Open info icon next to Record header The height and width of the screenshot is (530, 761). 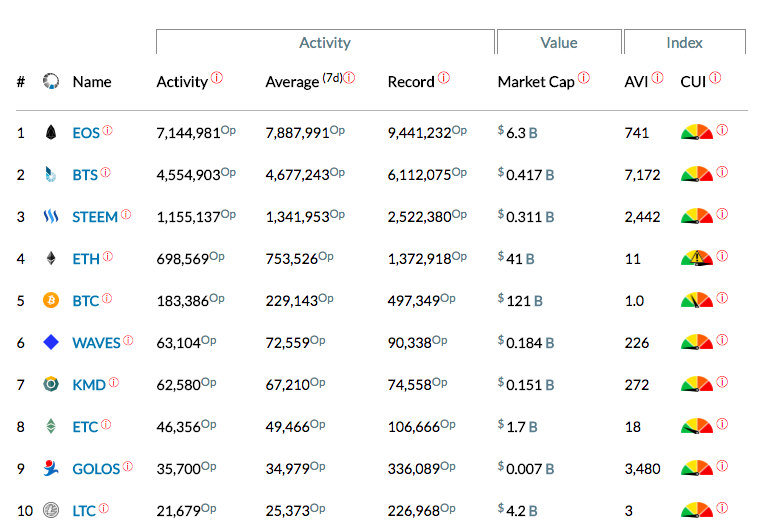[444, 78]
